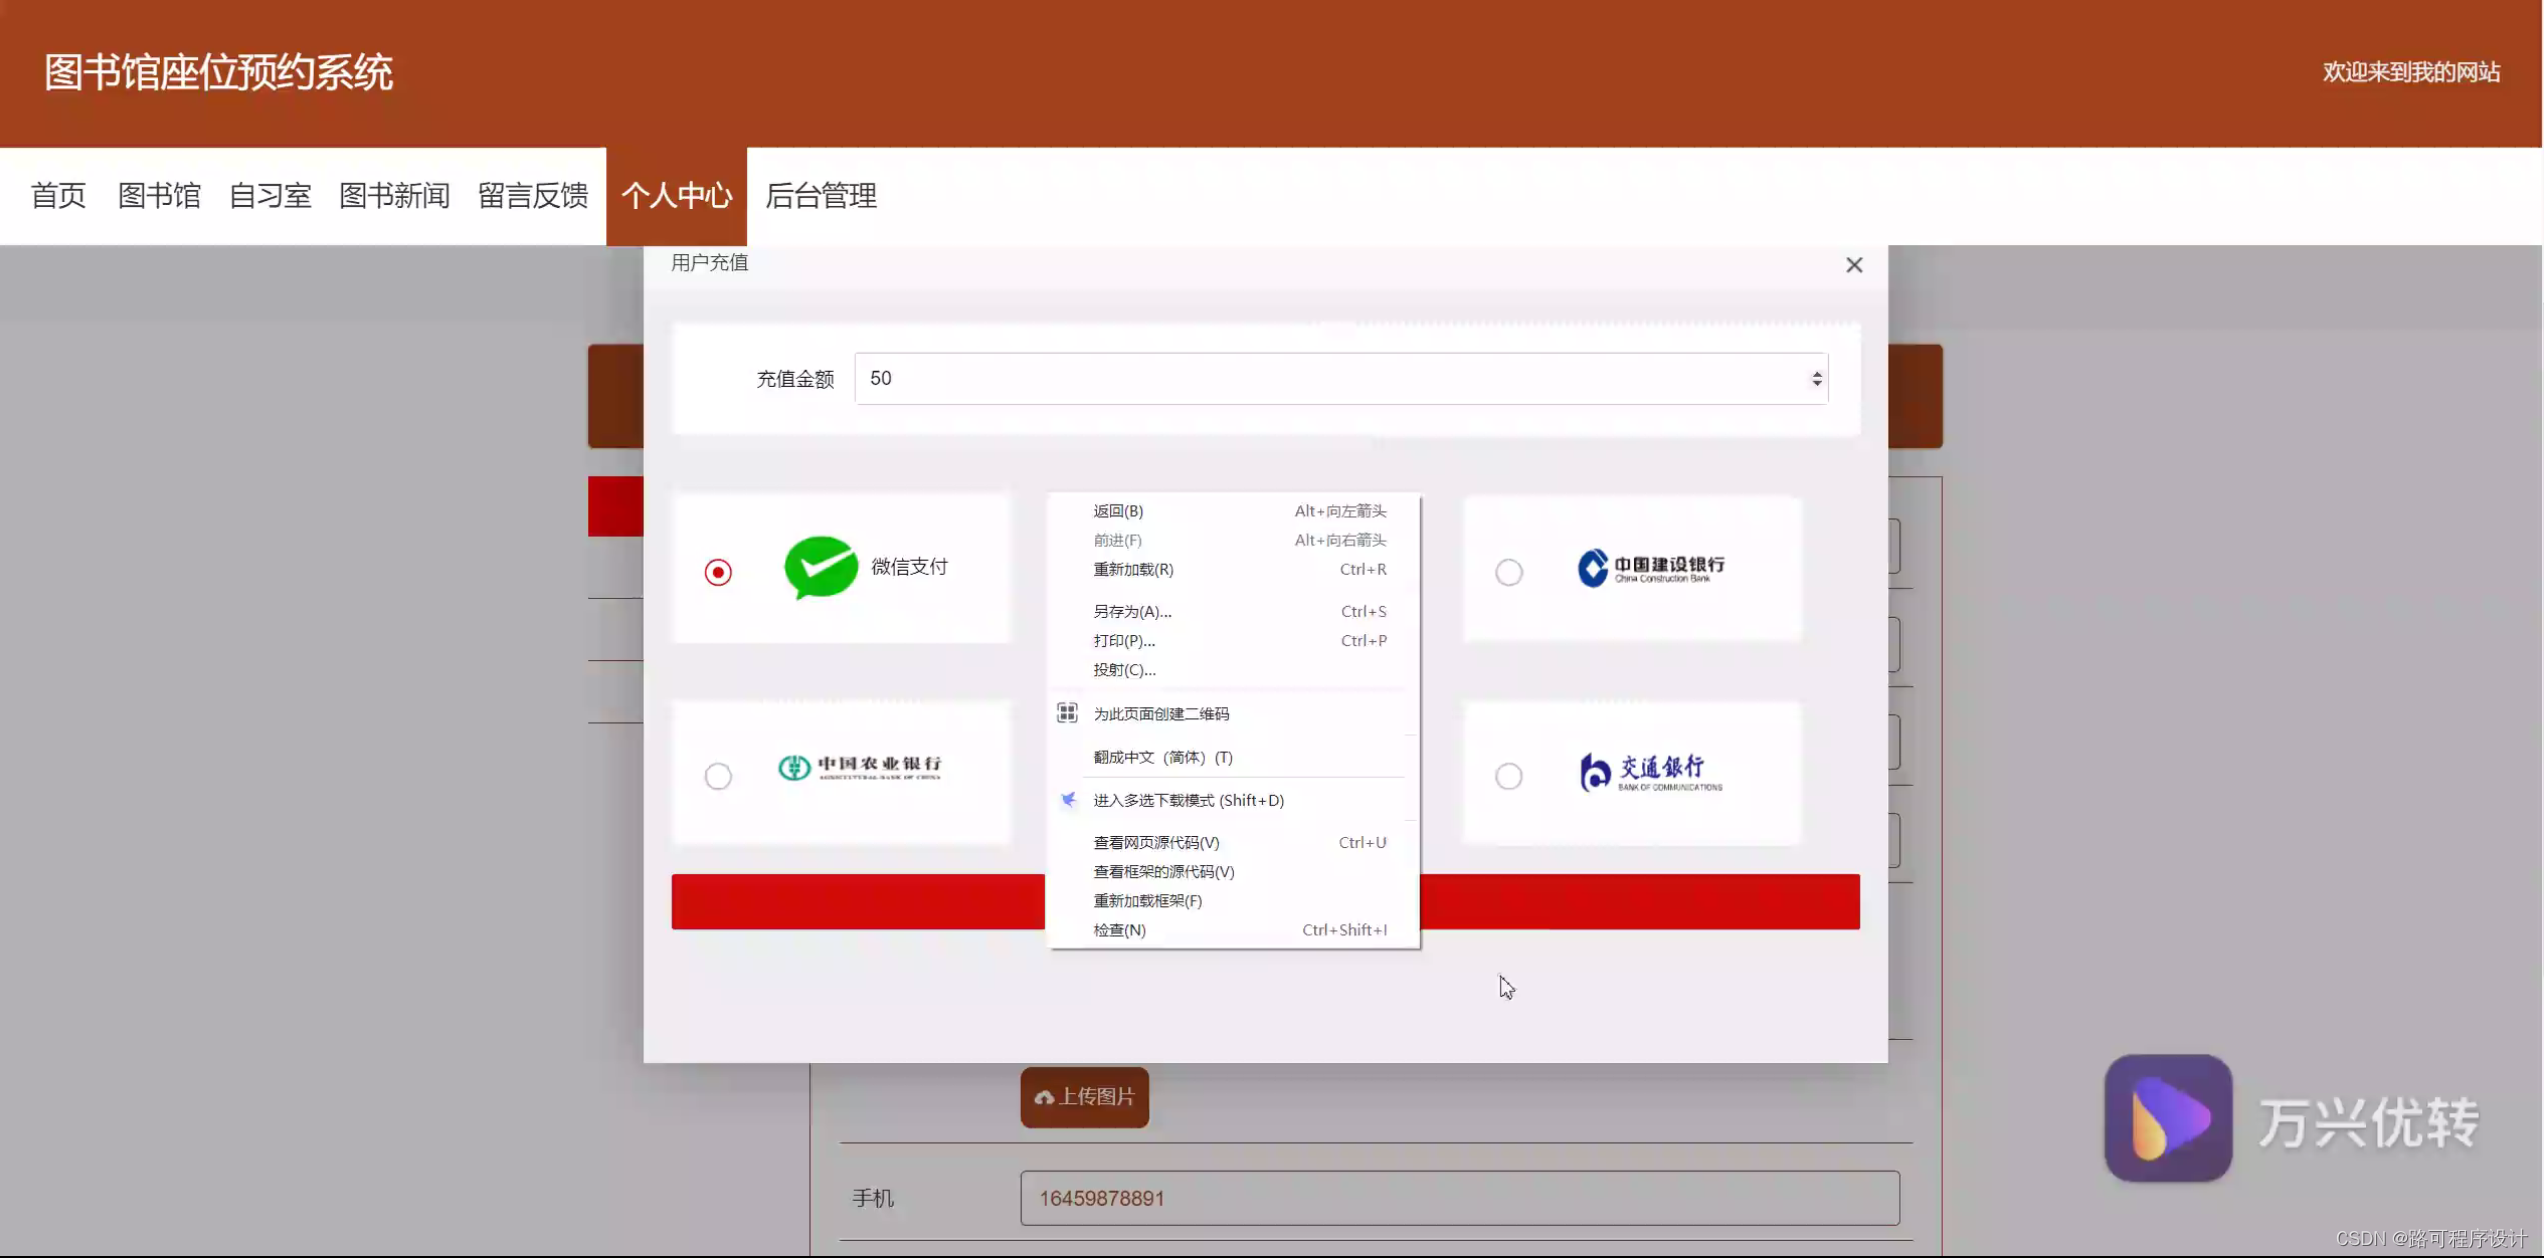Choose Agricultural Bank of China radio button
Viewport: 2544px width, 1258px height.
pos(718,776)
